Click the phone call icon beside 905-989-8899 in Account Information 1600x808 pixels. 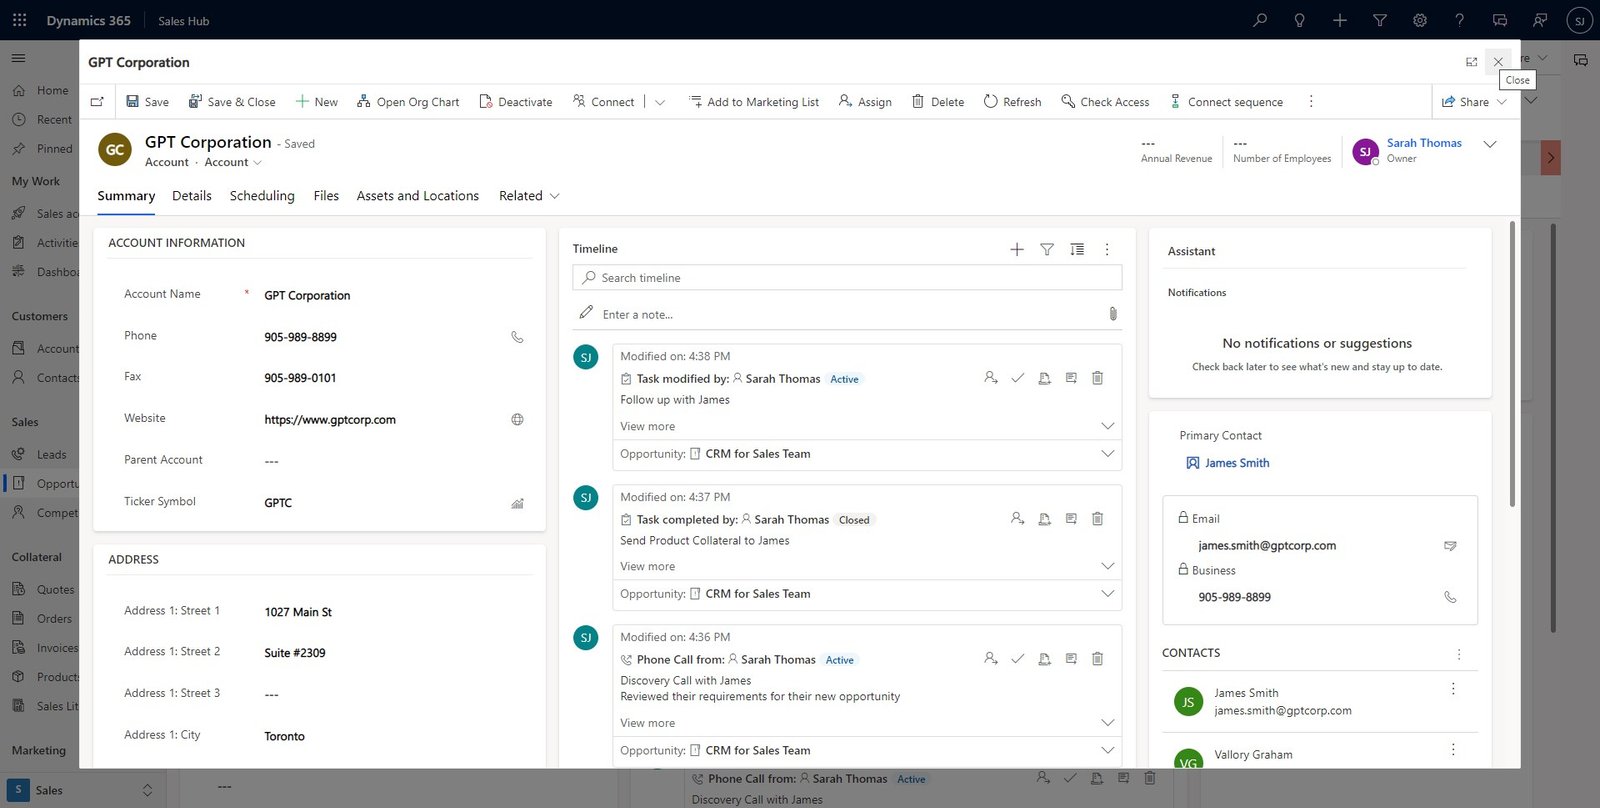click(517, 337)
